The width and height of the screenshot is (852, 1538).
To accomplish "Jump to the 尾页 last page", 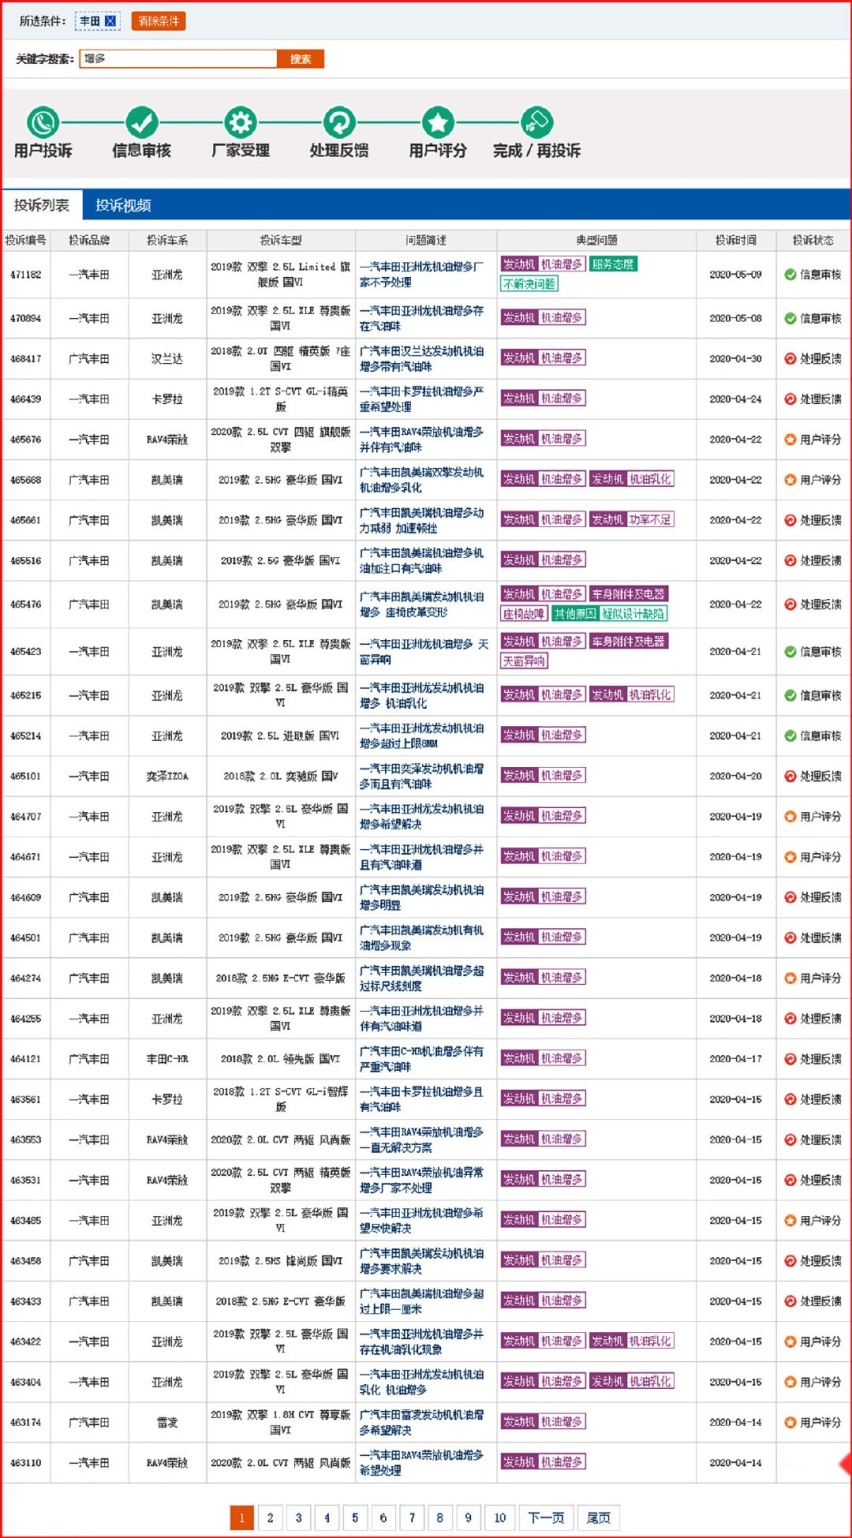I will tap(598, 1517).
